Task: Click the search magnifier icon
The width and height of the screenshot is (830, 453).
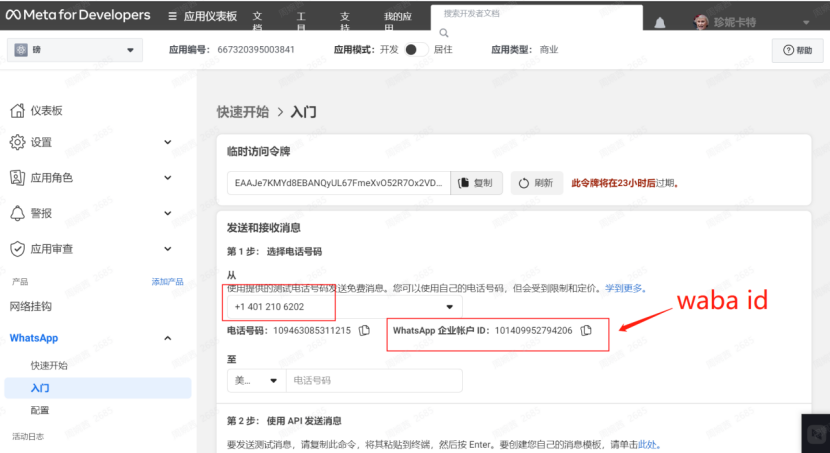Action: [444, 32]
